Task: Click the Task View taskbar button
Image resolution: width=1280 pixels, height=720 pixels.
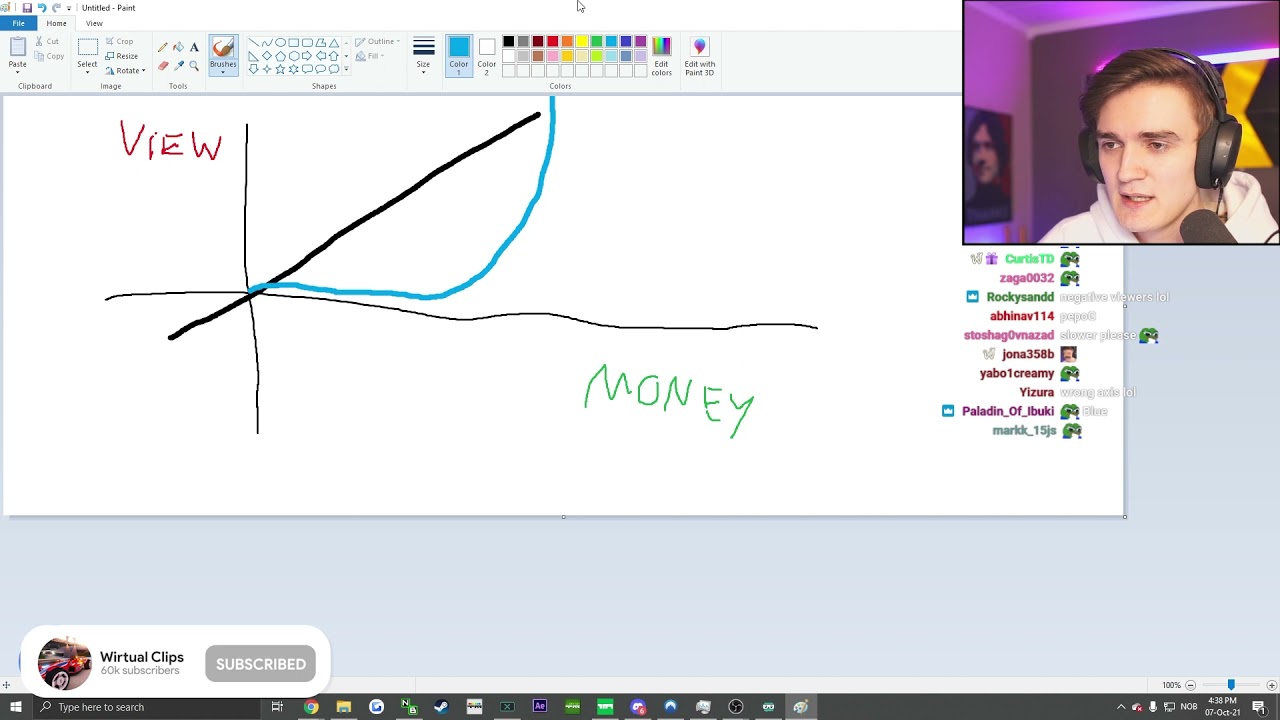Action: click(x=277, y=707)
